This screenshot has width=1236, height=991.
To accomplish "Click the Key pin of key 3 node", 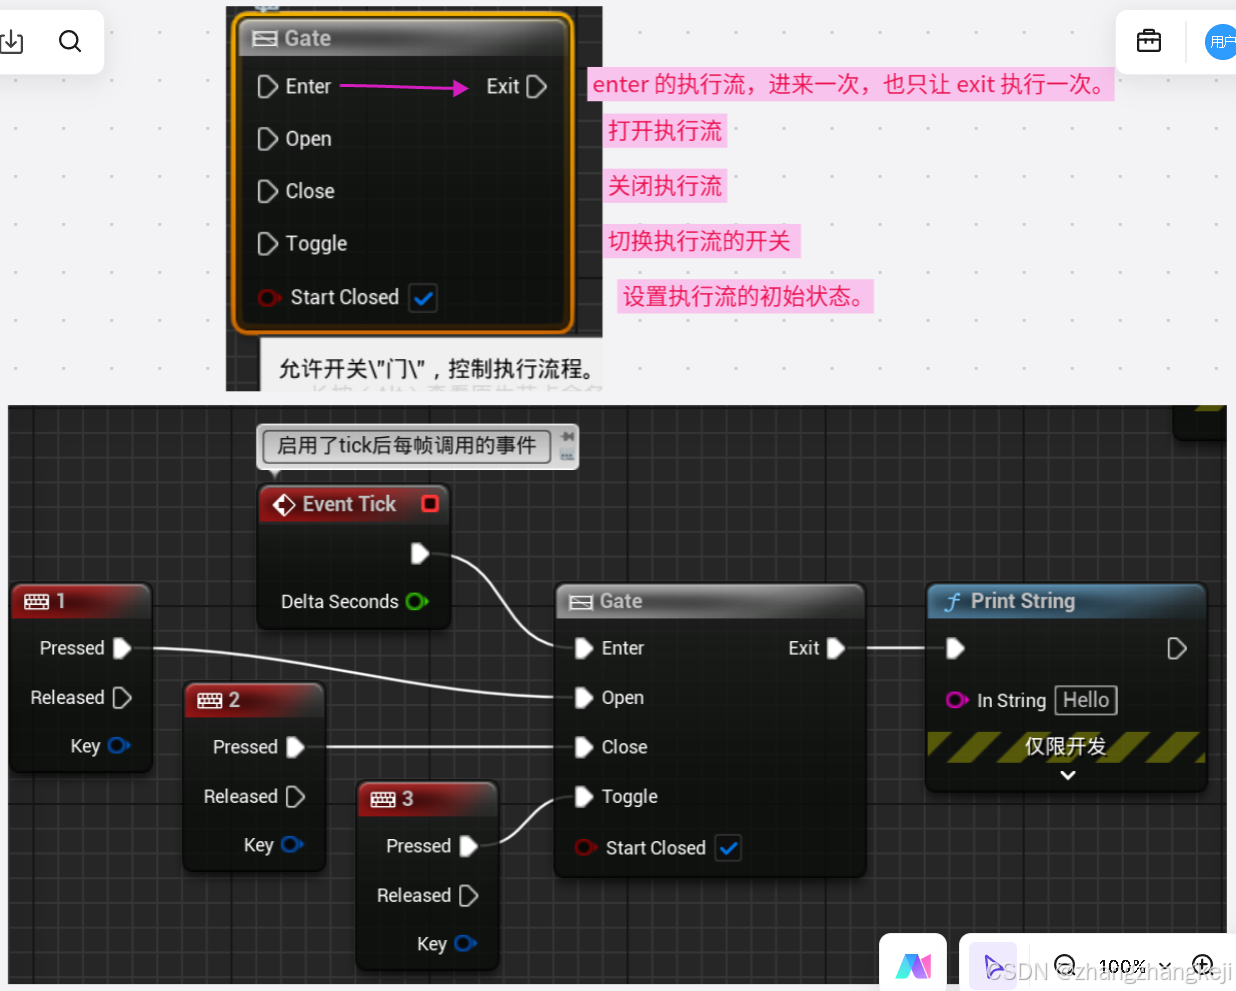I will tap(465, 943).
